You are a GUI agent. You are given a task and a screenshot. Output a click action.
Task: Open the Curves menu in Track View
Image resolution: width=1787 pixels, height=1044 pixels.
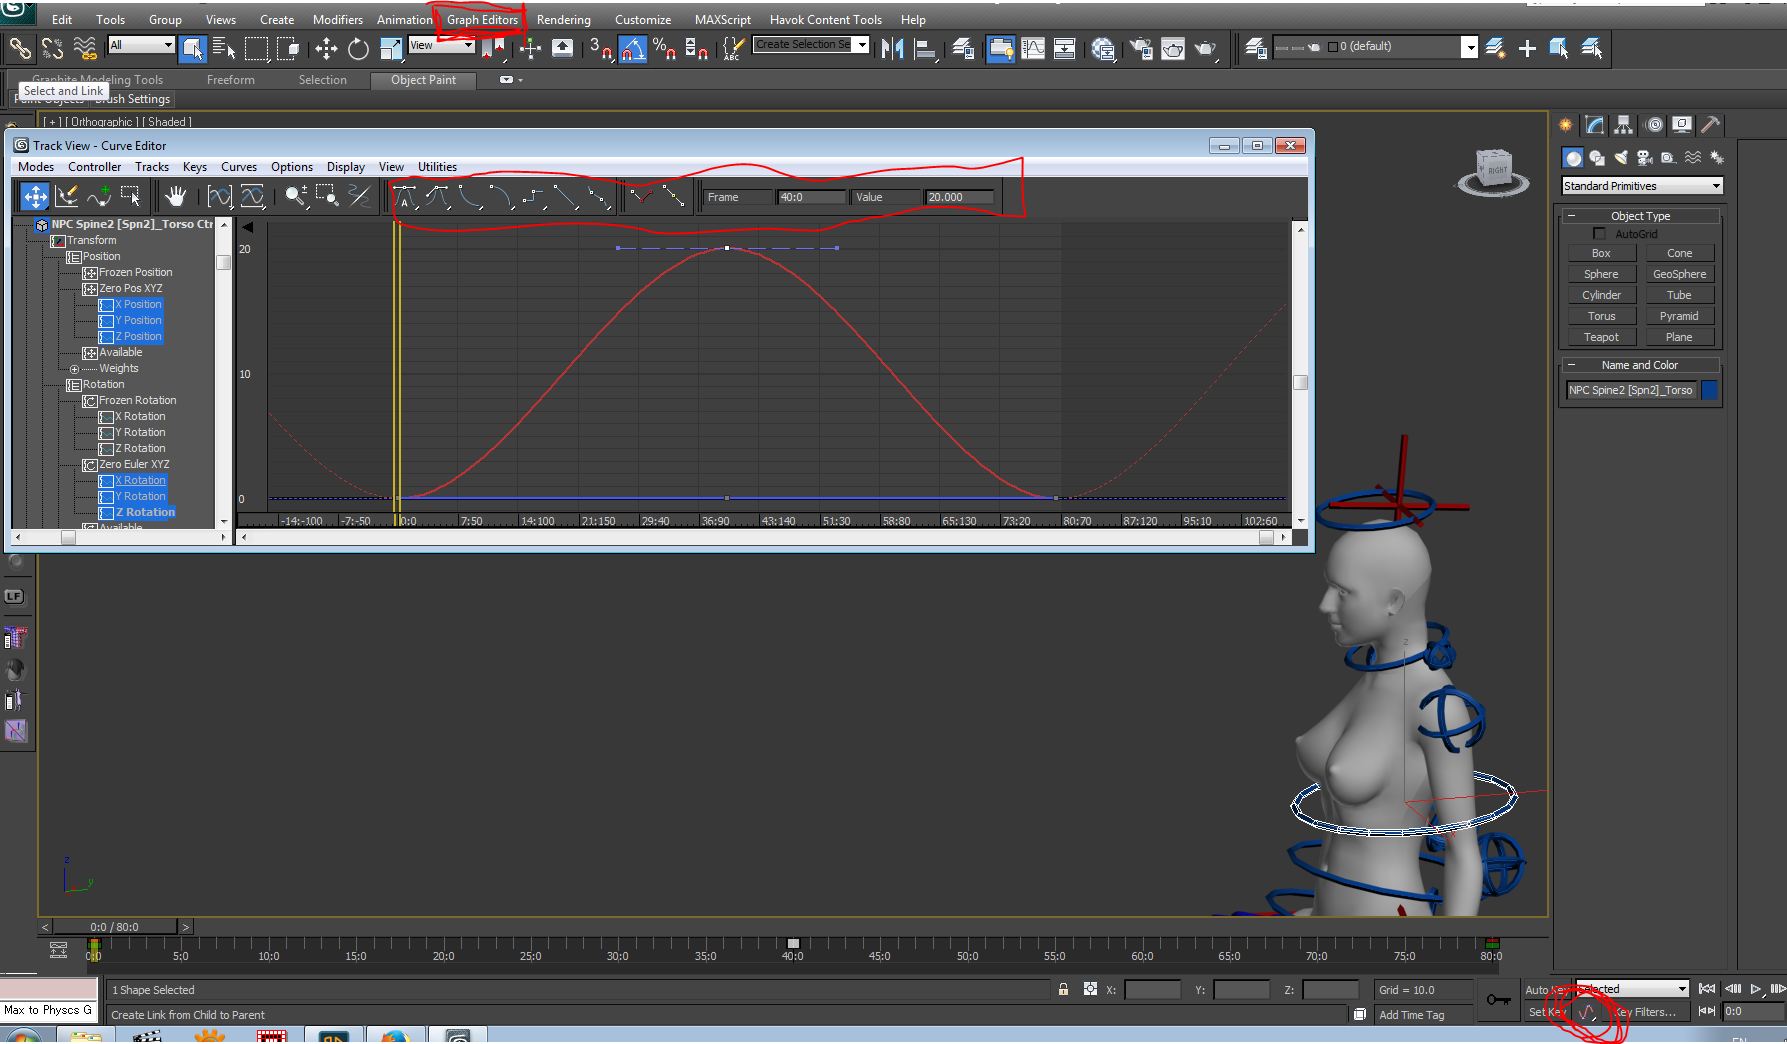(239, 166)
